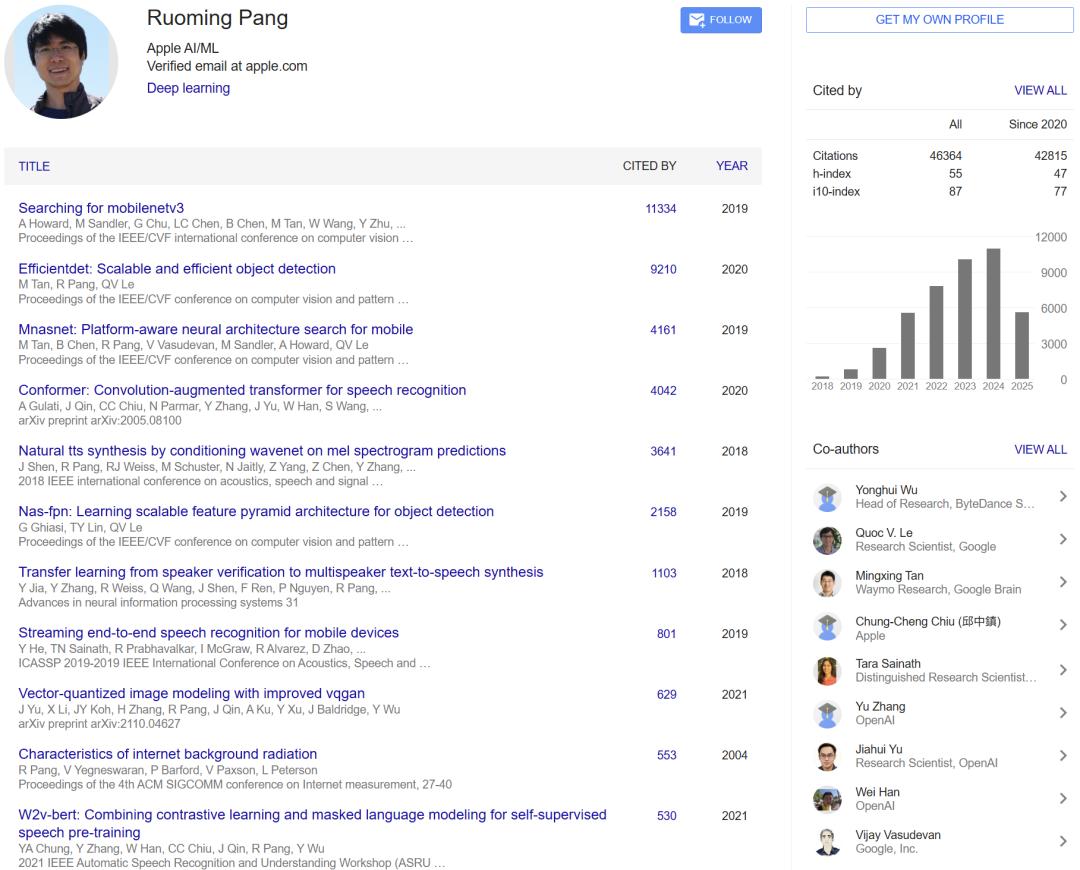Screen dimensions: 1080x870
Task: Click Yu Zhang's placeholder avatar
Action: [827, 713]
